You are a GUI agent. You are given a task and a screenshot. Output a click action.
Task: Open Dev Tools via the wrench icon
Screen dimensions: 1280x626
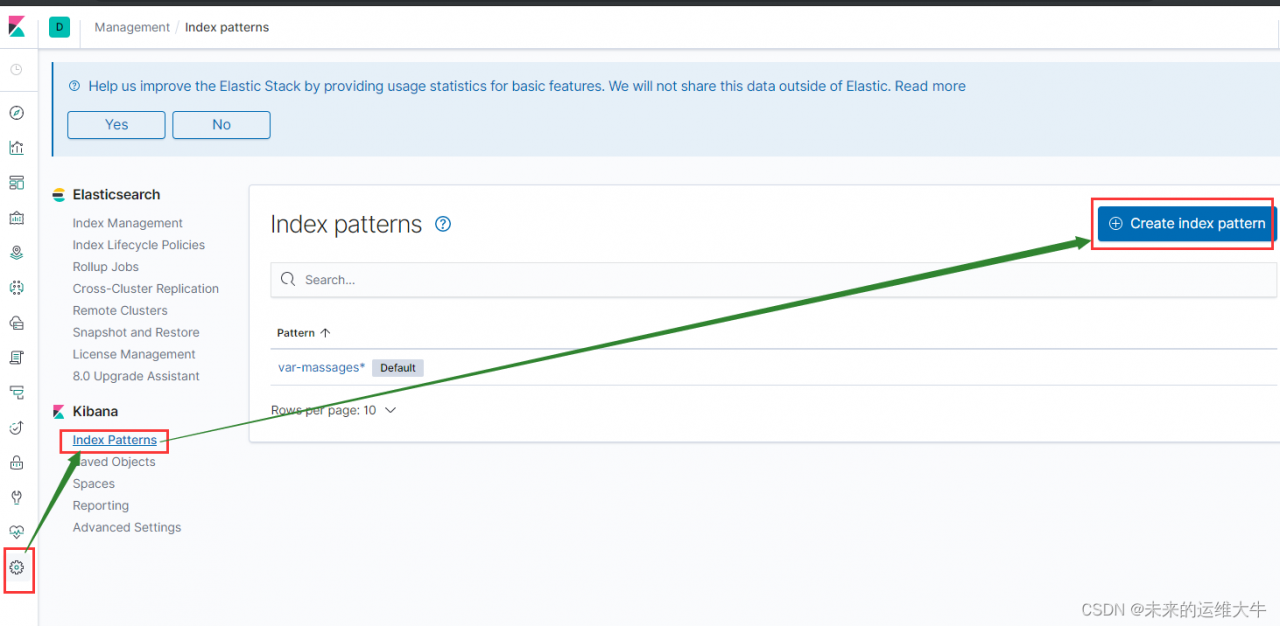tap(16, 497)
